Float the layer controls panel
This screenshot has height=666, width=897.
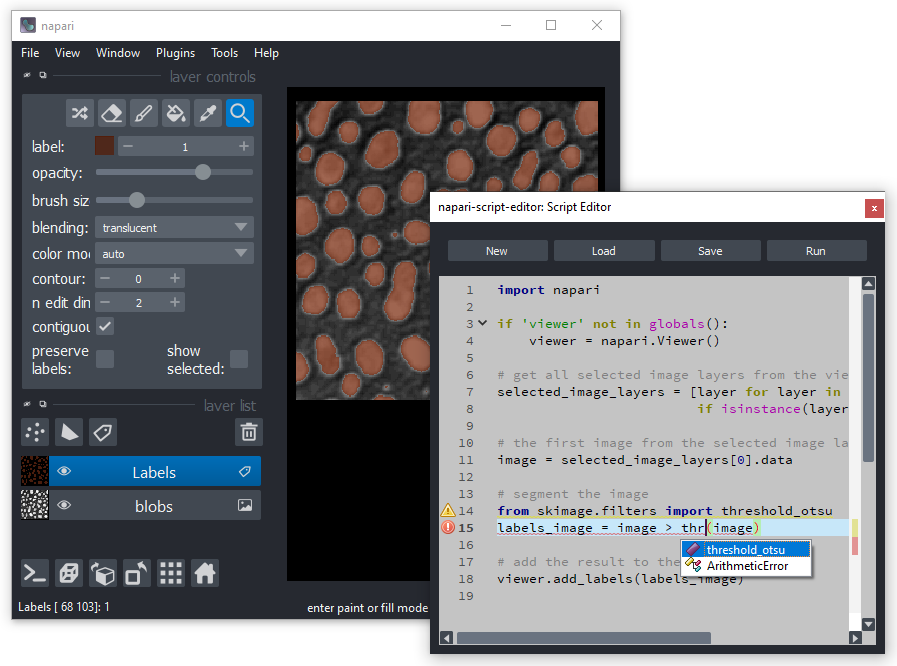pos(43,75)
